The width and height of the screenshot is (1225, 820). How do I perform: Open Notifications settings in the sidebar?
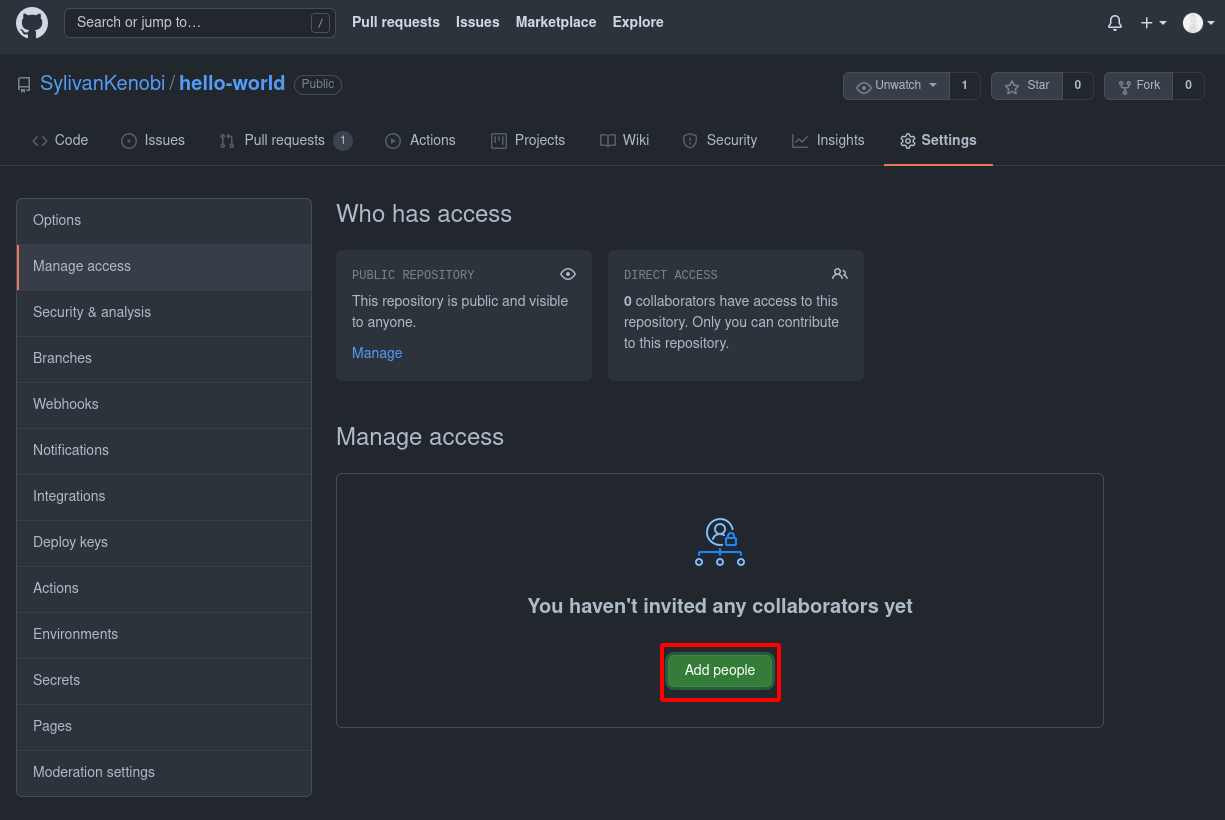click(164, 451)
